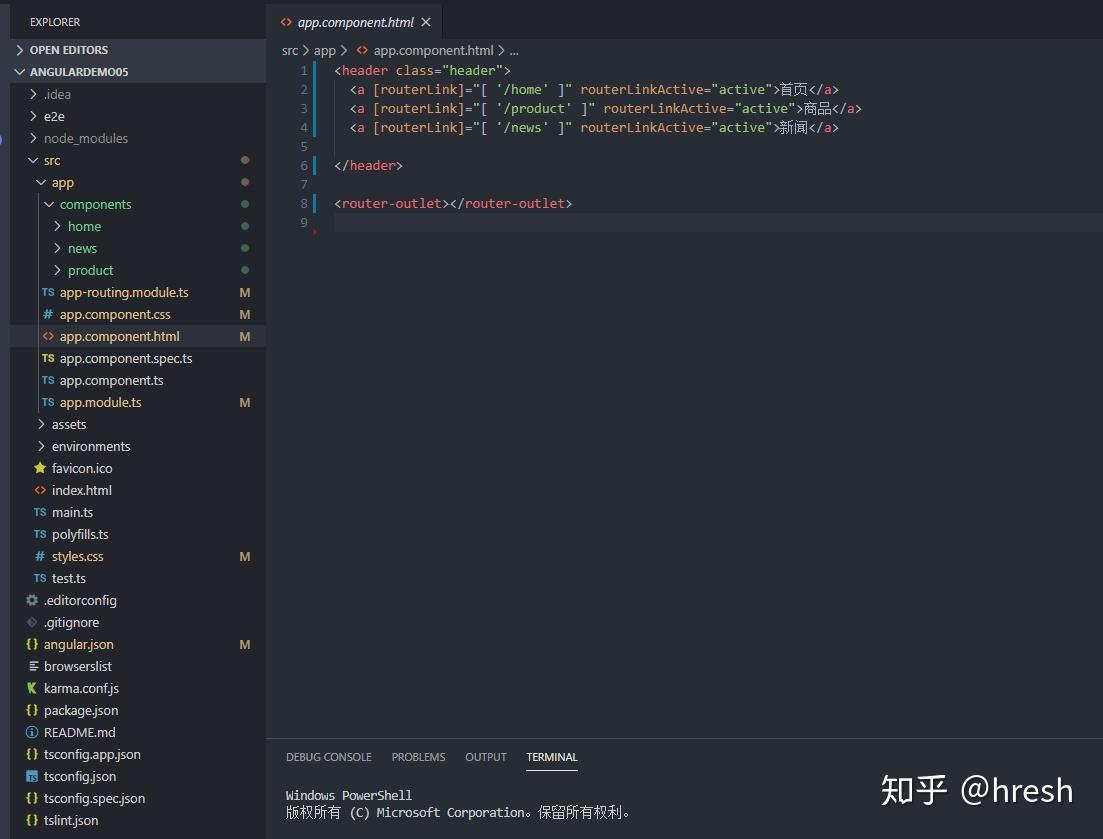Click the TS icon beside test.ts

click(40, 578)
